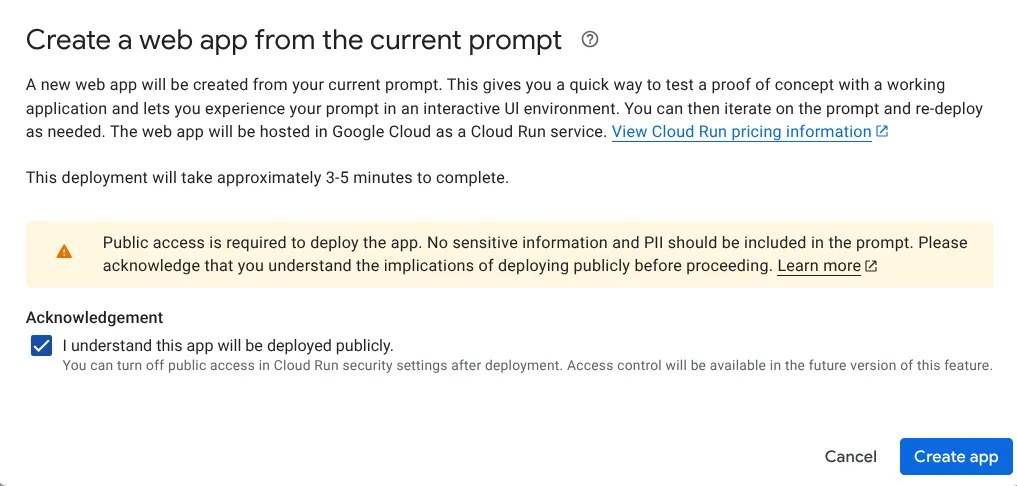This screenshot has height=486, width=1017.
Task: Click the 'Create a web app' dialog title
Action: point(294,40)
